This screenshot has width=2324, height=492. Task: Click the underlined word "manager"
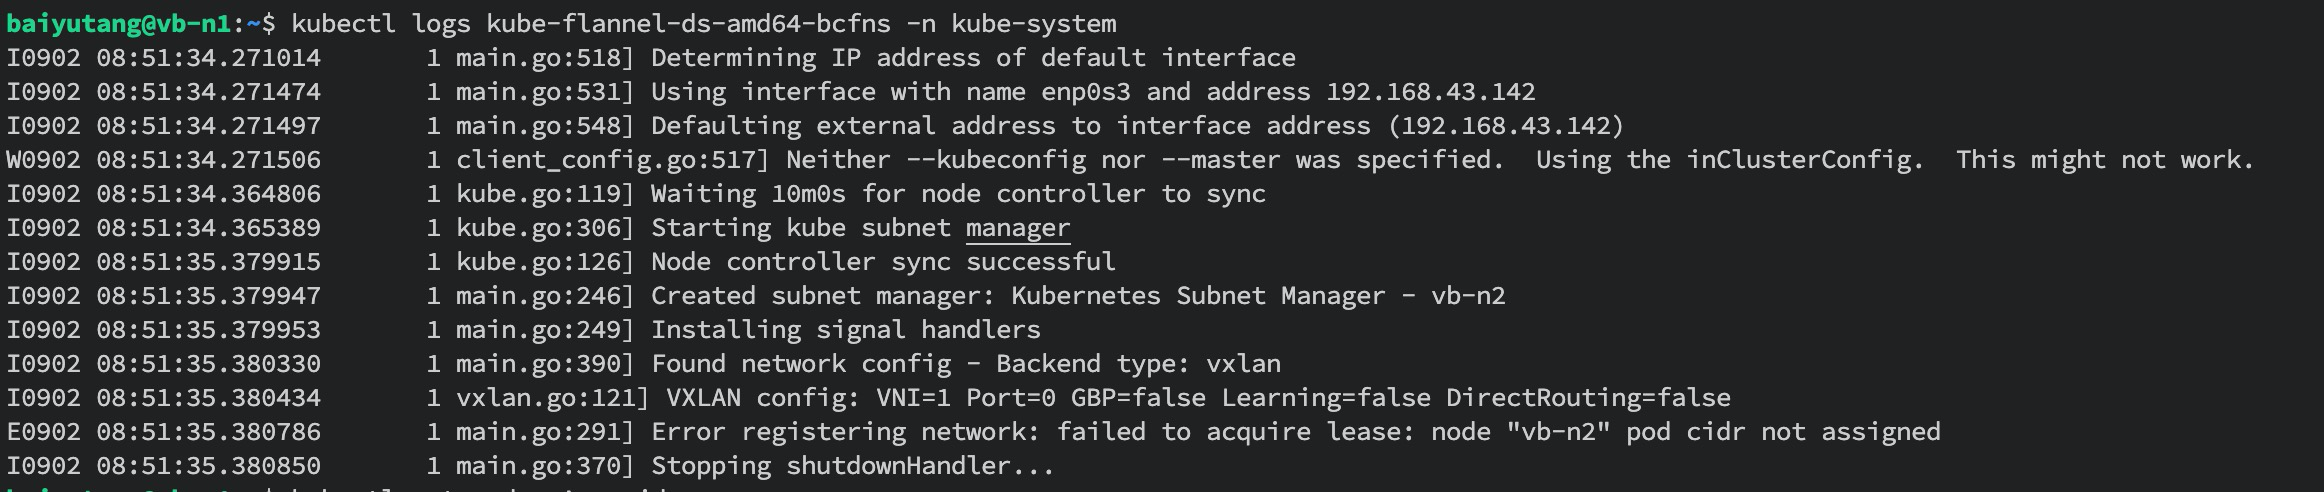point(1017,228)
